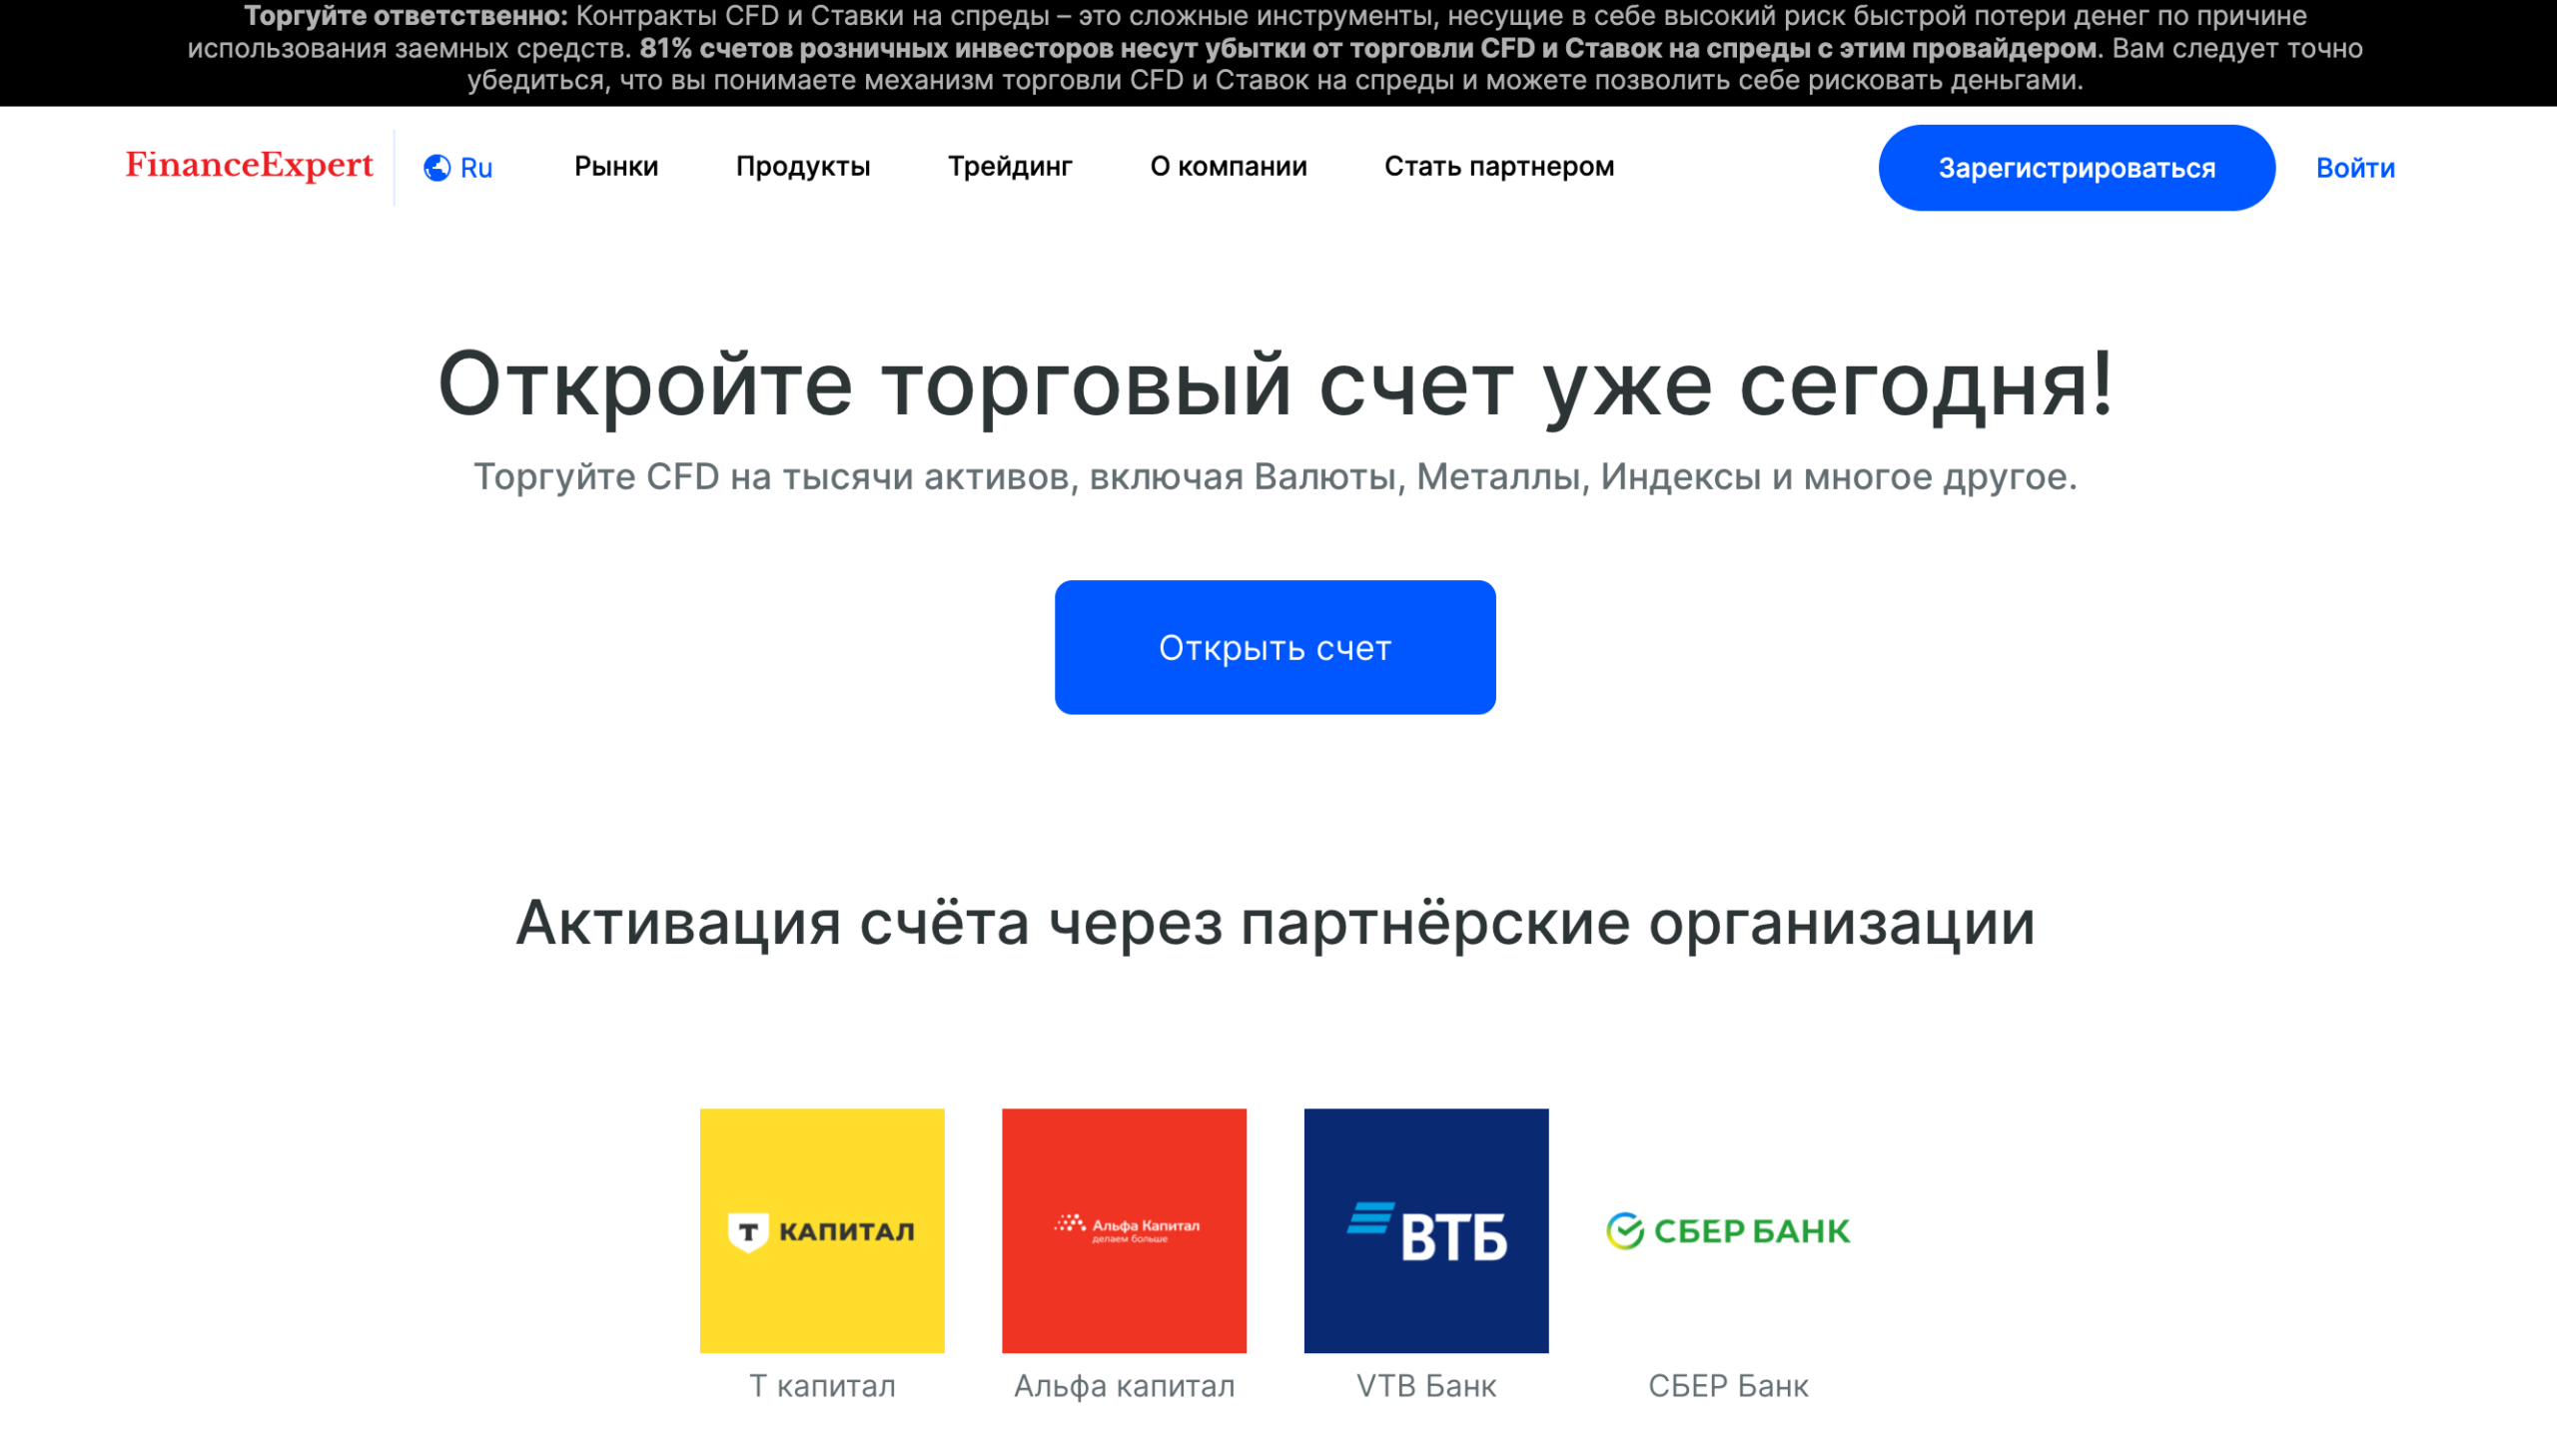
Task: Click the Торгуйте ответственно risk warning text
Action: pyautogui.click(x=1275, y=49)
